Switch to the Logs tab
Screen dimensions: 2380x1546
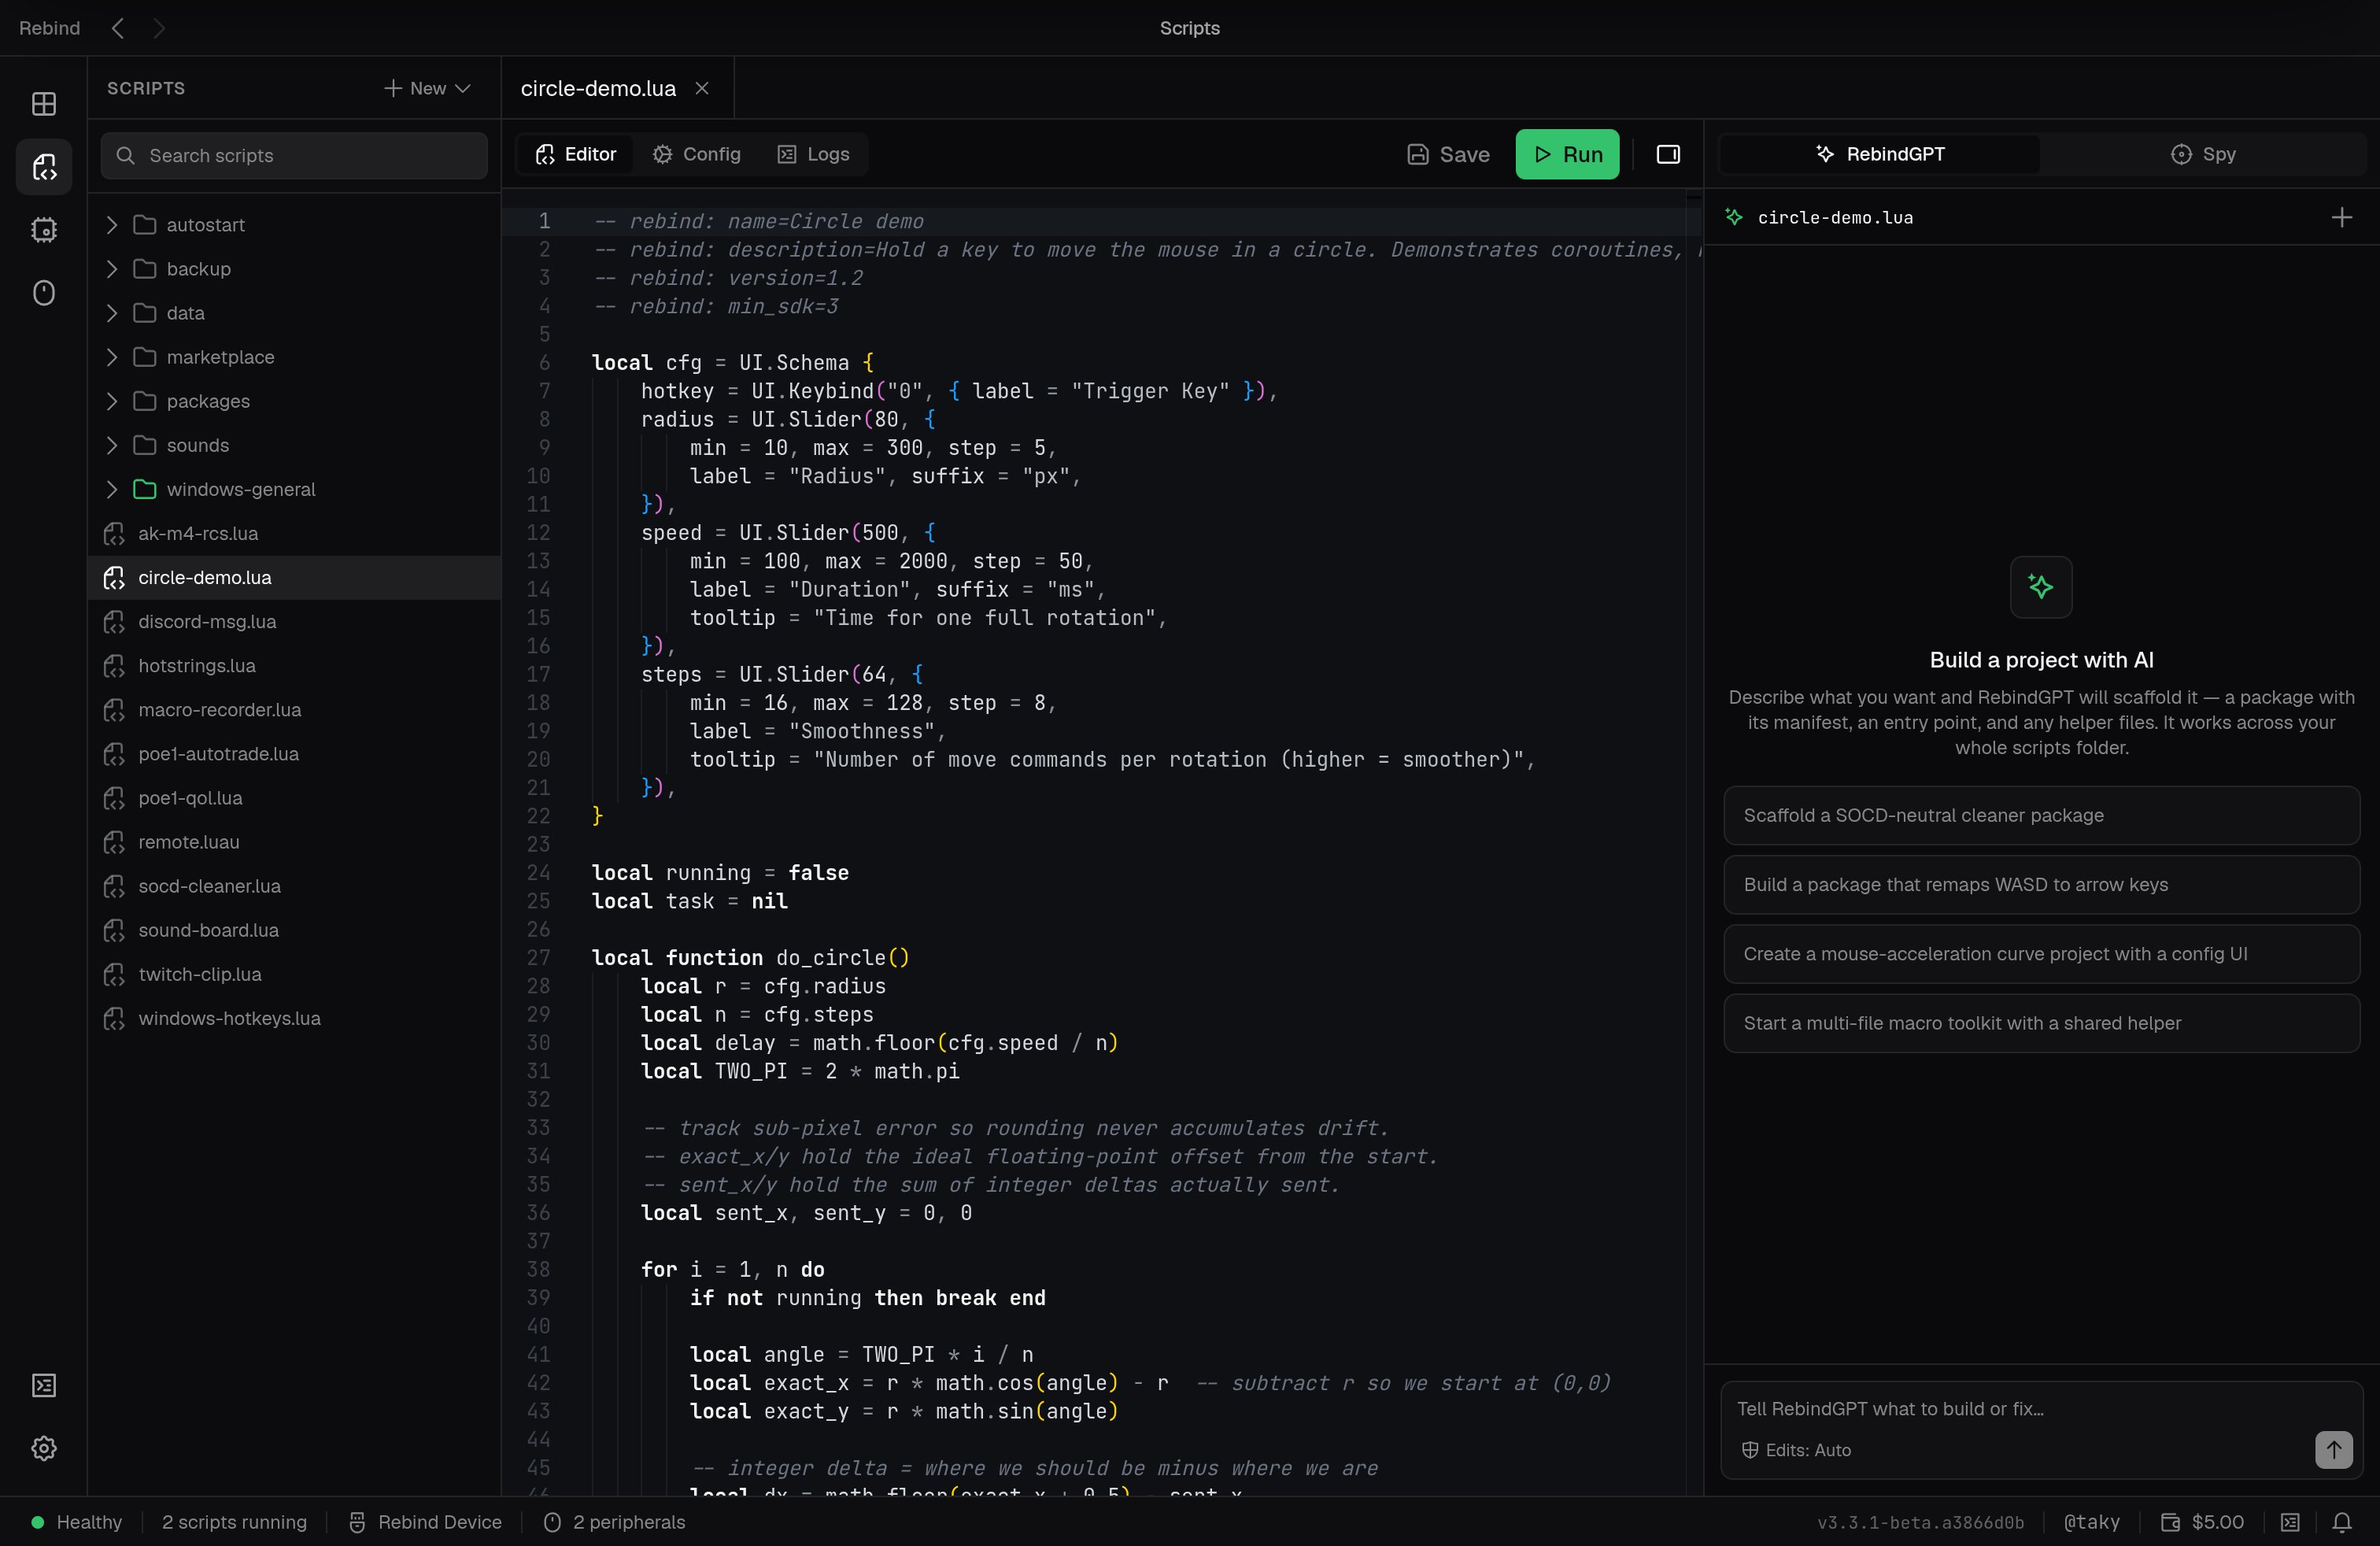[x=814, y=154]
